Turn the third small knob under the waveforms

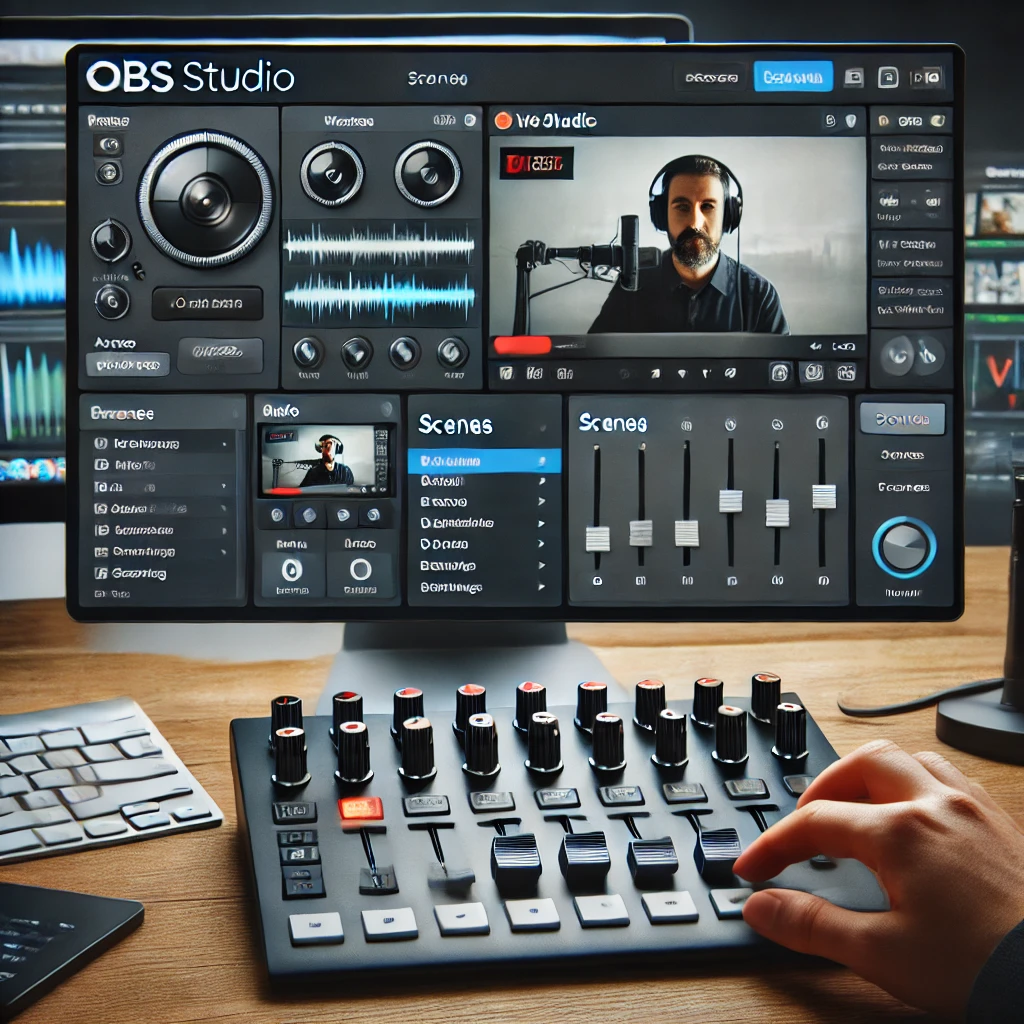[405, 352]
